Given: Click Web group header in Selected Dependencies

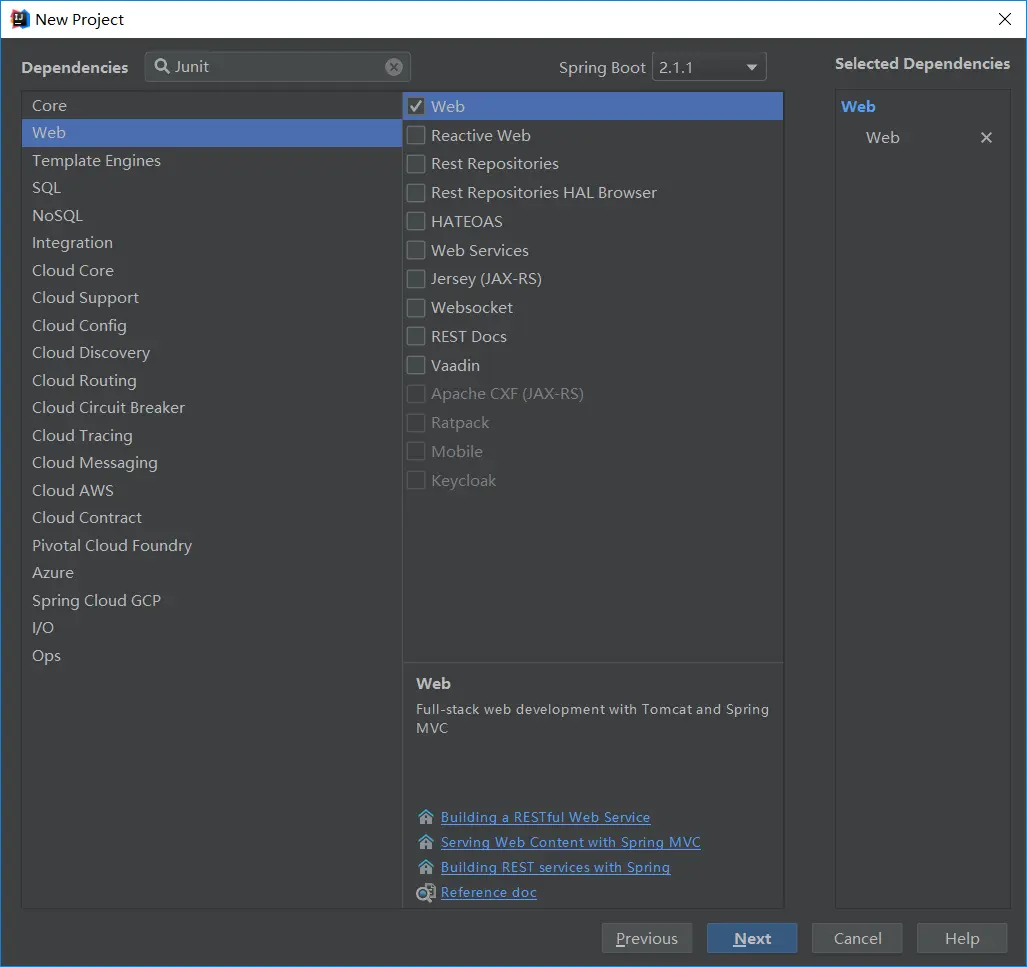Looking at the screenshot, I should 858,107.
